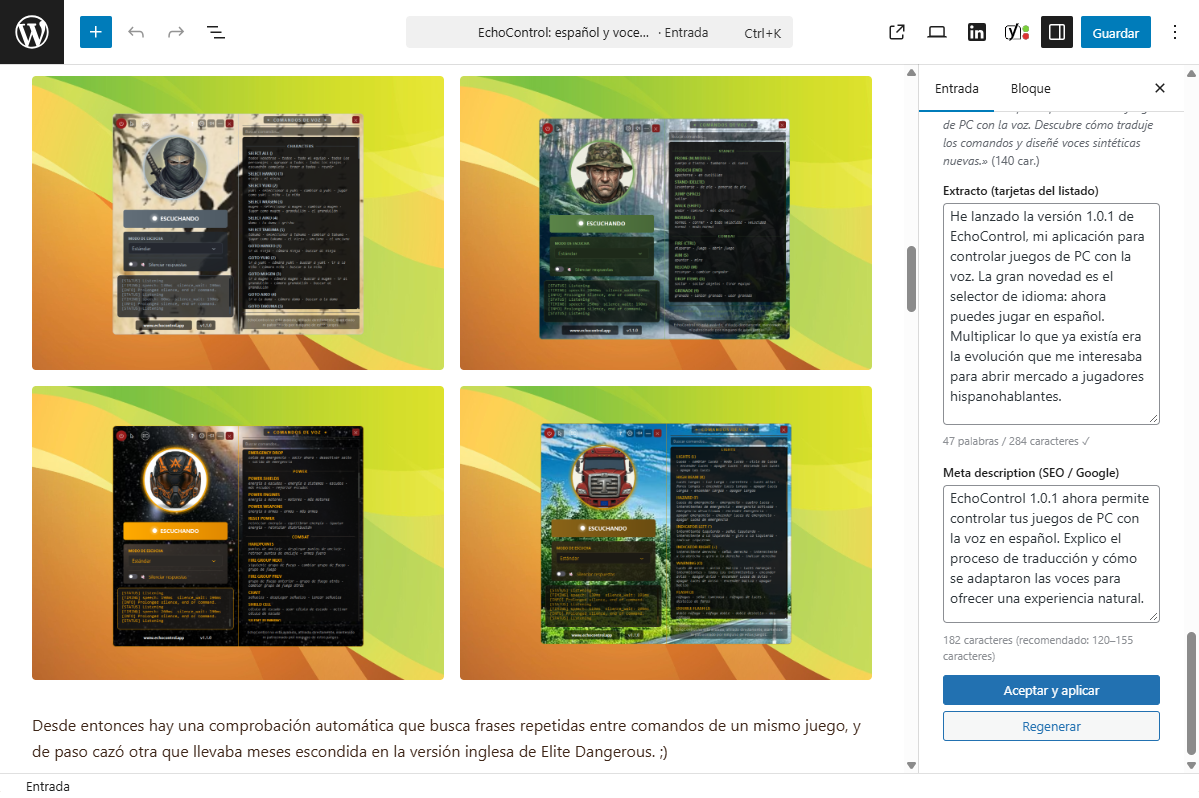This screenshot has height=798, width=1199.
Task: Toggle the settings sidebar panel
Action: tap(1057, 32)
